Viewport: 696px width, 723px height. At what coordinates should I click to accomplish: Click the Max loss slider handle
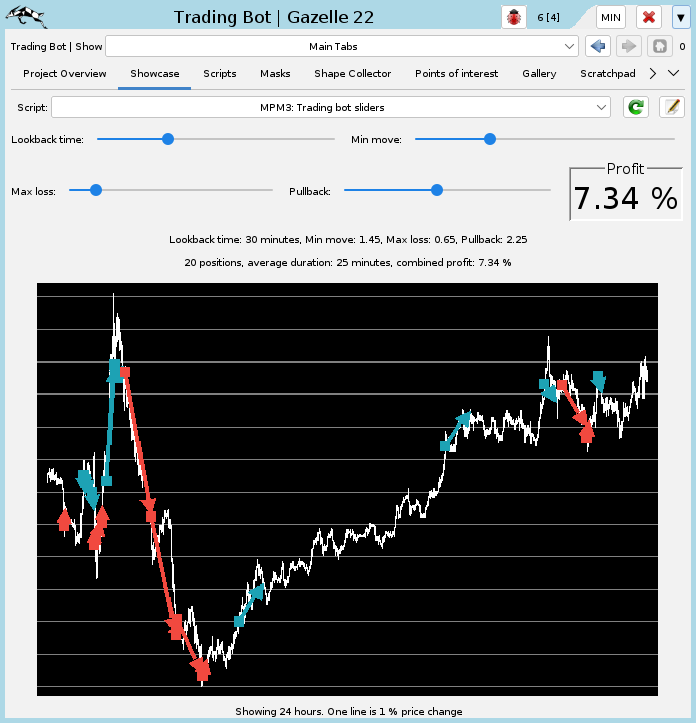pos(96,190)
